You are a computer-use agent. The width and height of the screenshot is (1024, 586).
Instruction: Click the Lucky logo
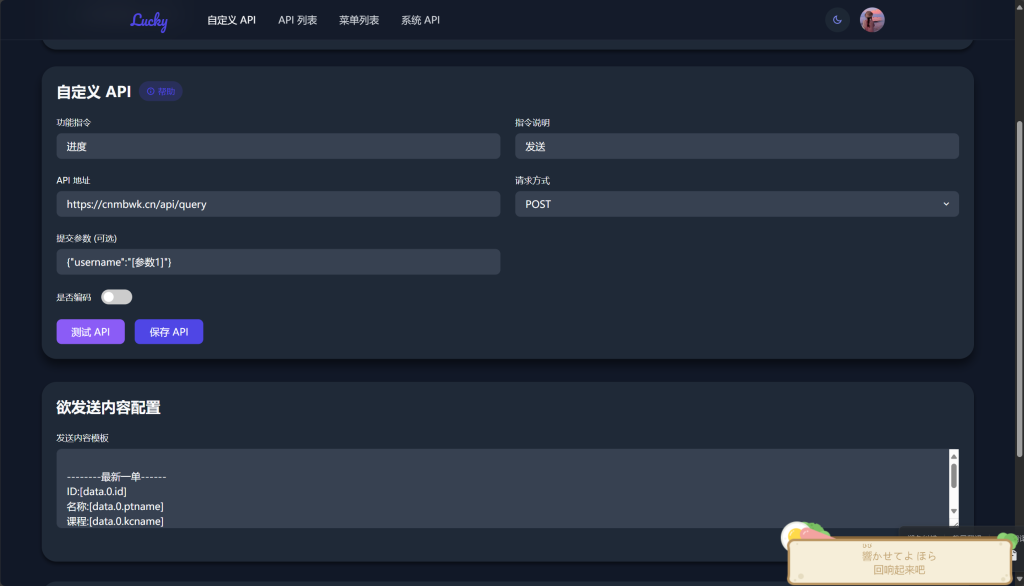(x=149, y=20)
